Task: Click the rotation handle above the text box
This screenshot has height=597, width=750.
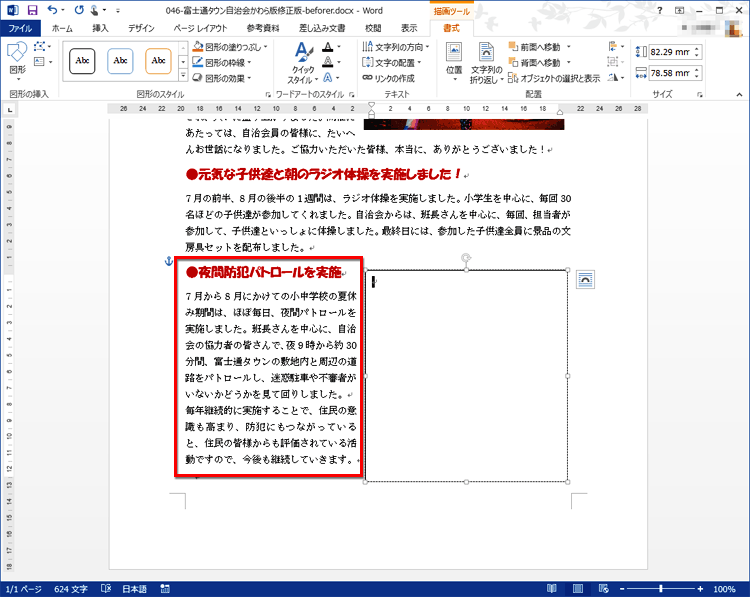Action: (466, 258)
